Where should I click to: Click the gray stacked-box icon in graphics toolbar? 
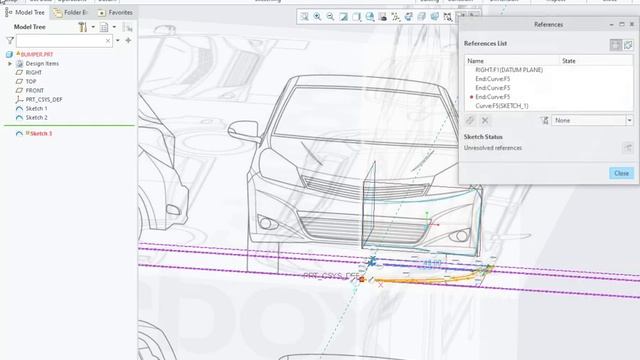(x=422, y=17)
